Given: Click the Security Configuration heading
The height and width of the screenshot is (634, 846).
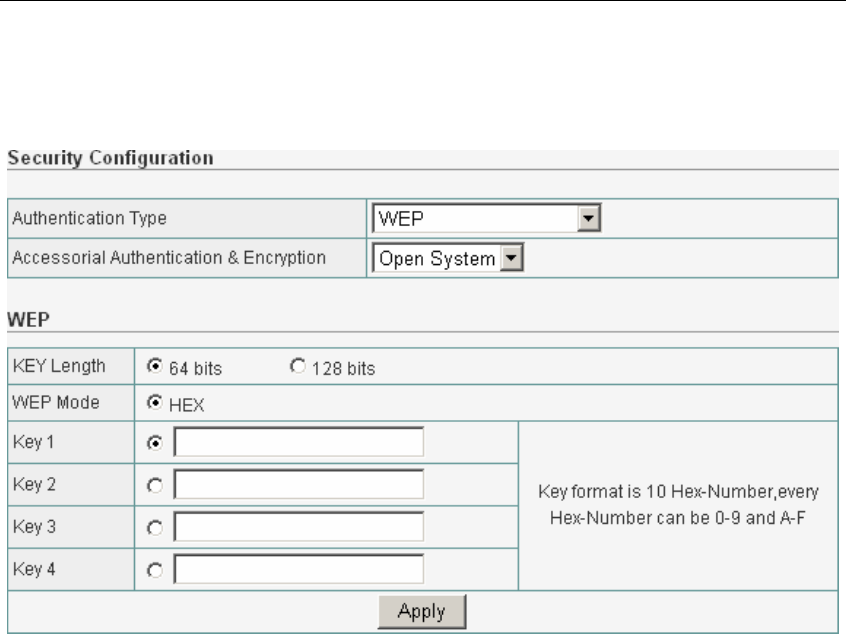Looking at the screenshot, I should tap(110, 158).
